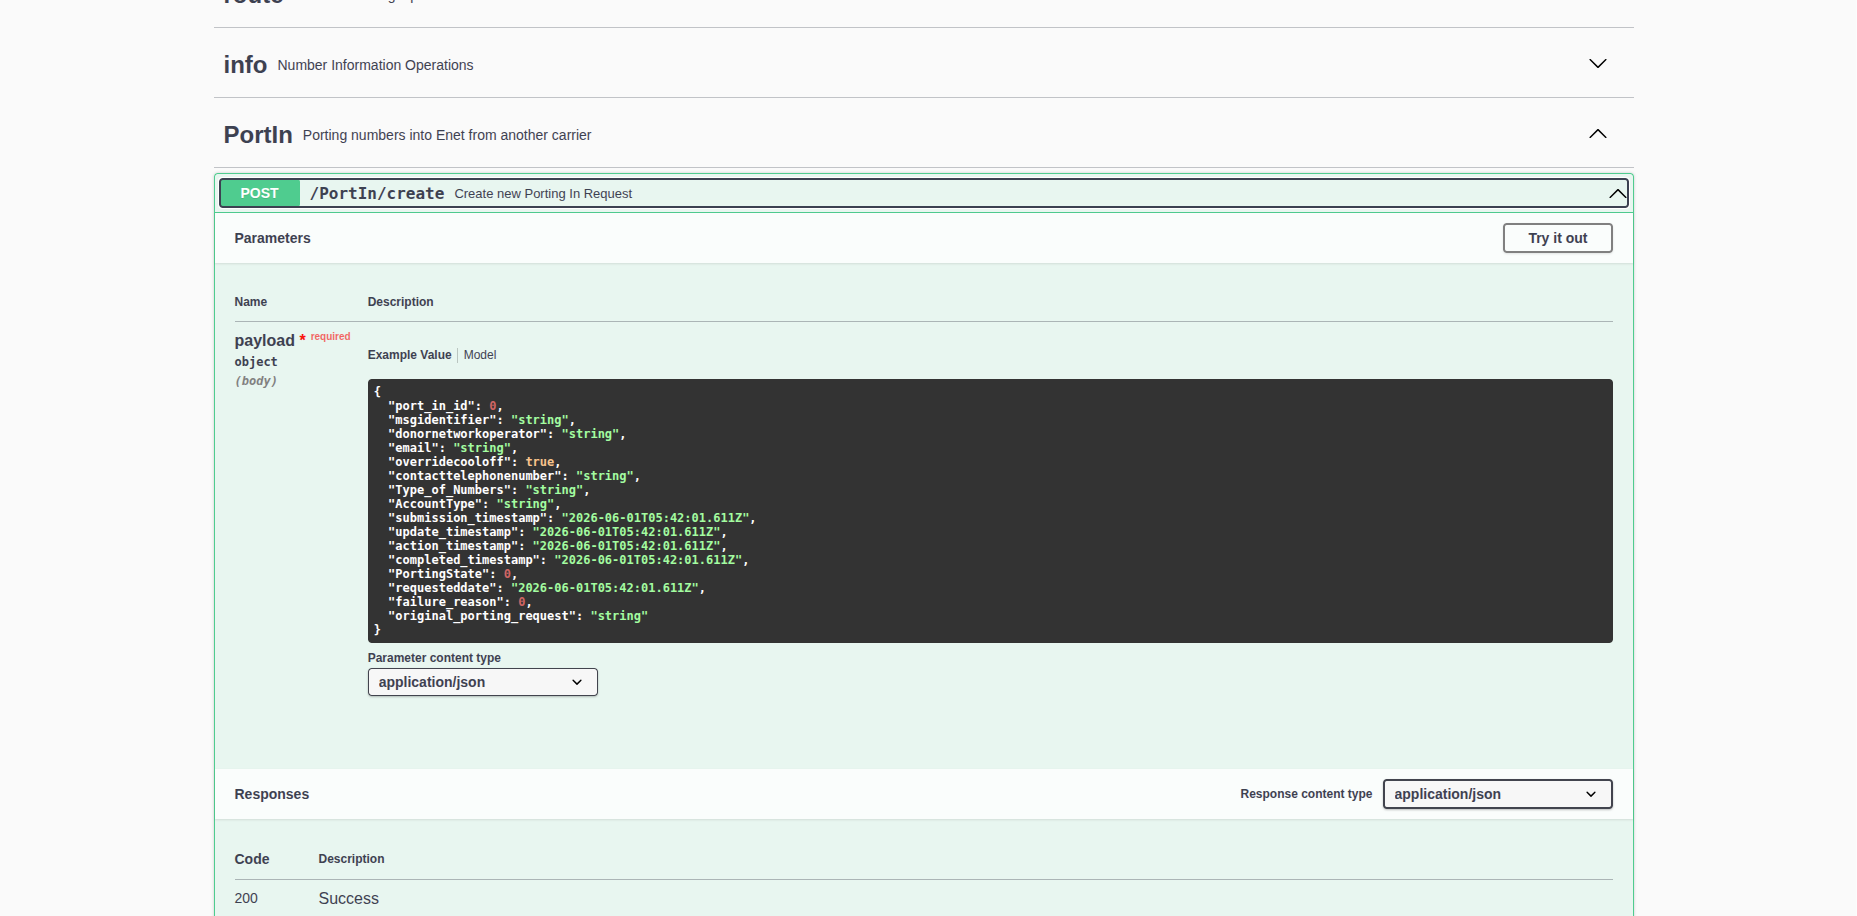Click Number Information Operations description

(x=375, y=65)
